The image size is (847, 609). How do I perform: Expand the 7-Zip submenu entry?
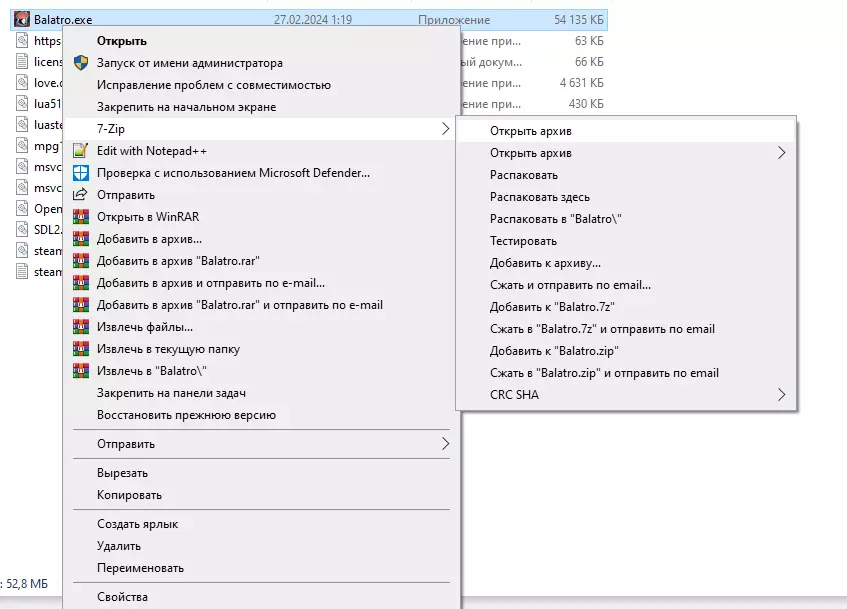click(x=261, y=129)
